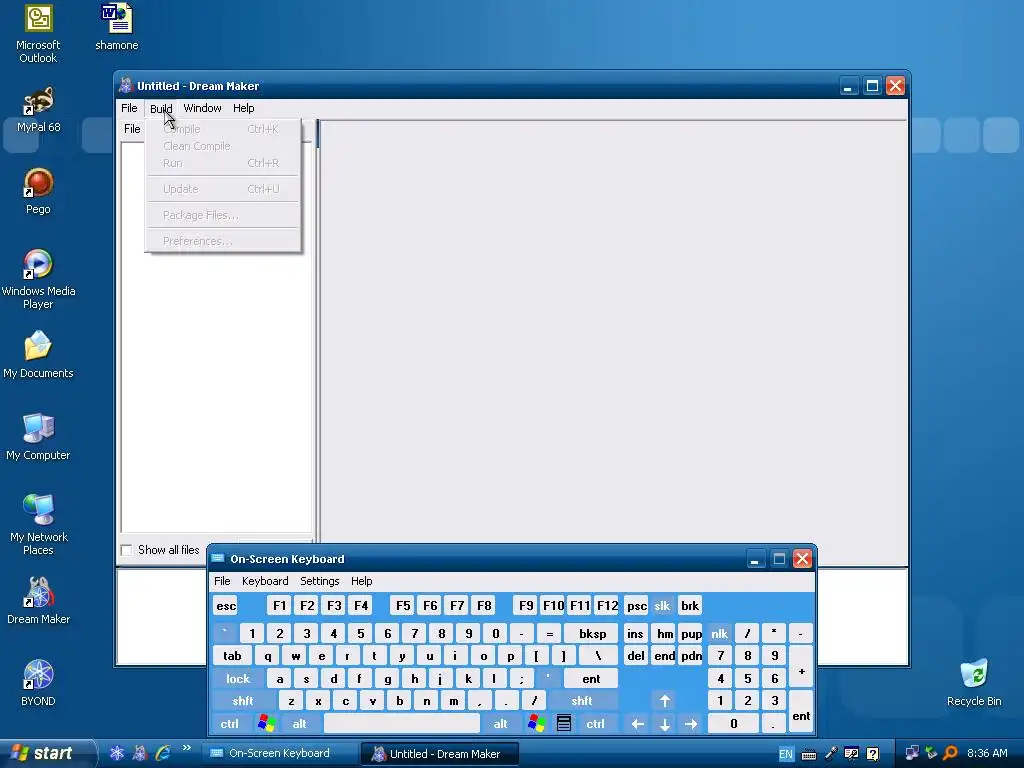Toggle the left alt key
The height and width of the screenshot is (768, 1024).
pyautogui.click(x=300, y=724)
